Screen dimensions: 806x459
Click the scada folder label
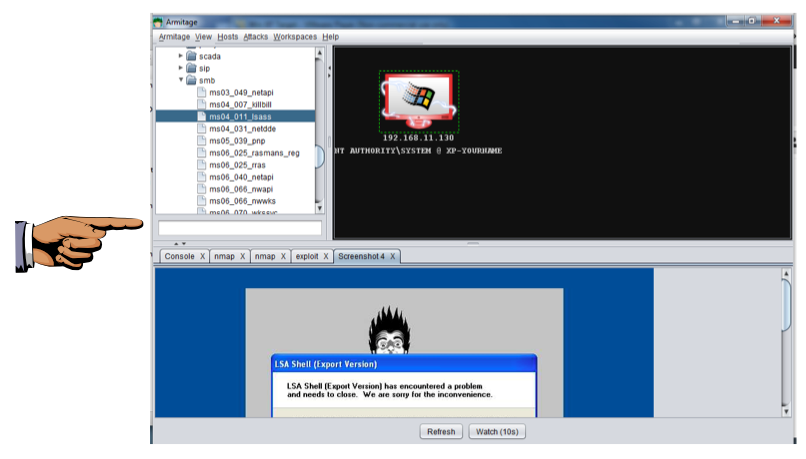pyautogui.click(x=210, y=56)
